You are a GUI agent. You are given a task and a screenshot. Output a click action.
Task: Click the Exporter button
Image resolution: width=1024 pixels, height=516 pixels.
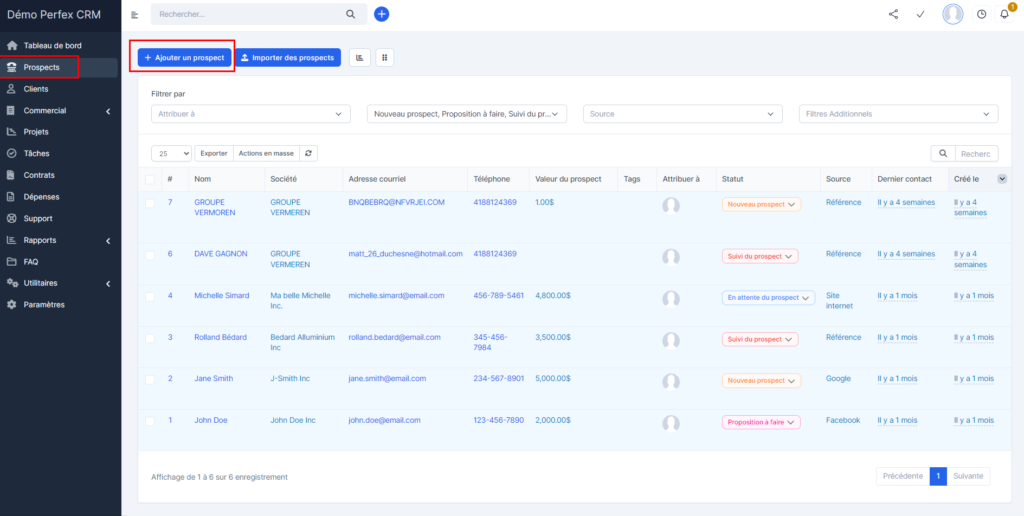[214, 153]
